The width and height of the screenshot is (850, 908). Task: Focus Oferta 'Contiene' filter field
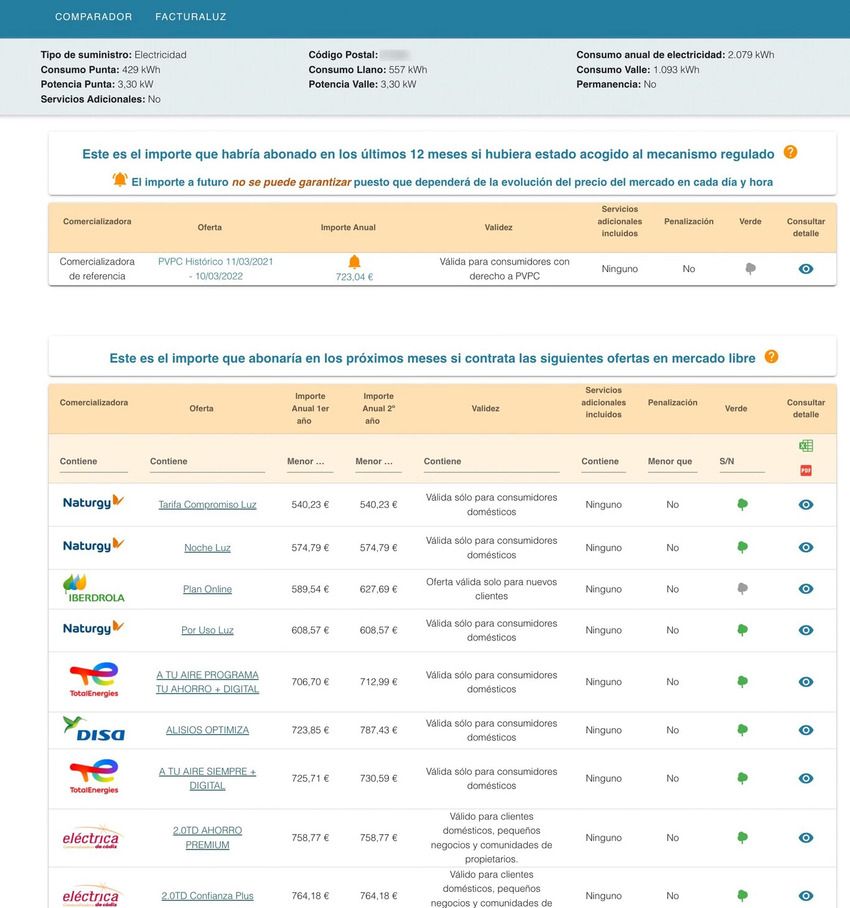click(207, 462)
